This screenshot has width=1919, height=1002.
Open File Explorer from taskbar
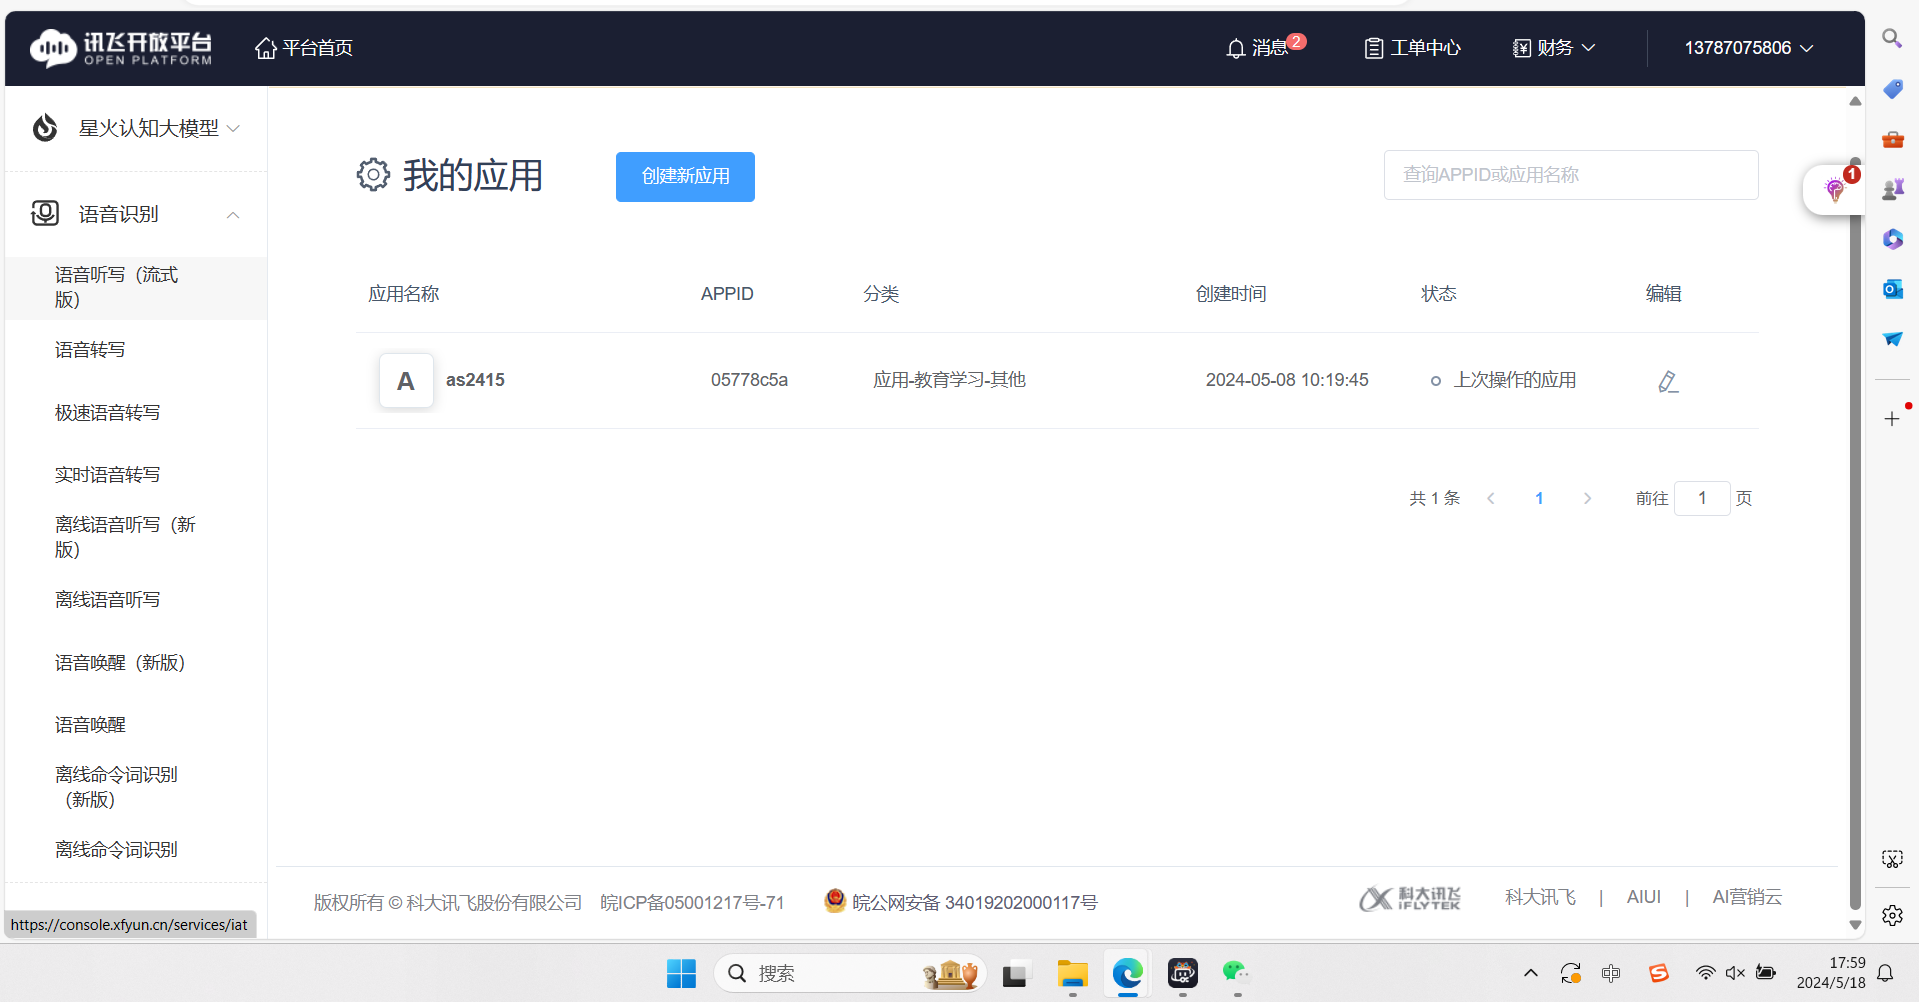(x=1072, y=973)
